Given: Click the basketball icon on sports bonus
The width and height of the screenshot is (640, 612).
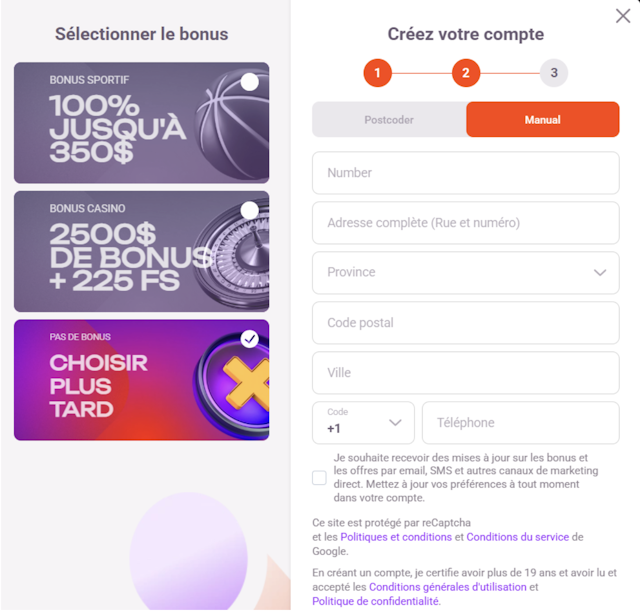Looking at the screenshot, I should point(233,125).
